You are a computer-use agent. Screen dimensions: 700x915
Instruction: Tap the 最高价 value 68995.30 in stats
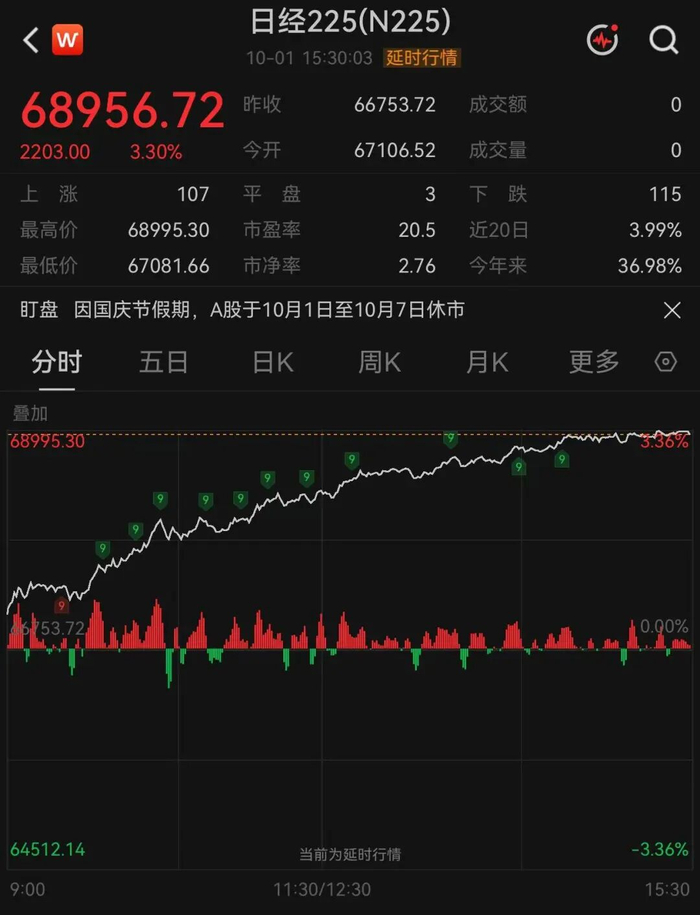[169, 230]
